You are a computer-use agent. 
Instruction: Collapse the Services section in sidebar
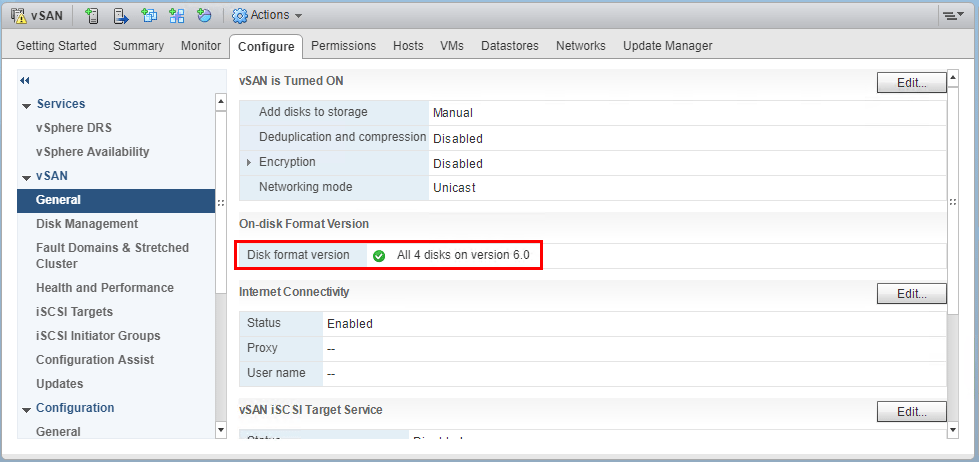click(26, 104)
